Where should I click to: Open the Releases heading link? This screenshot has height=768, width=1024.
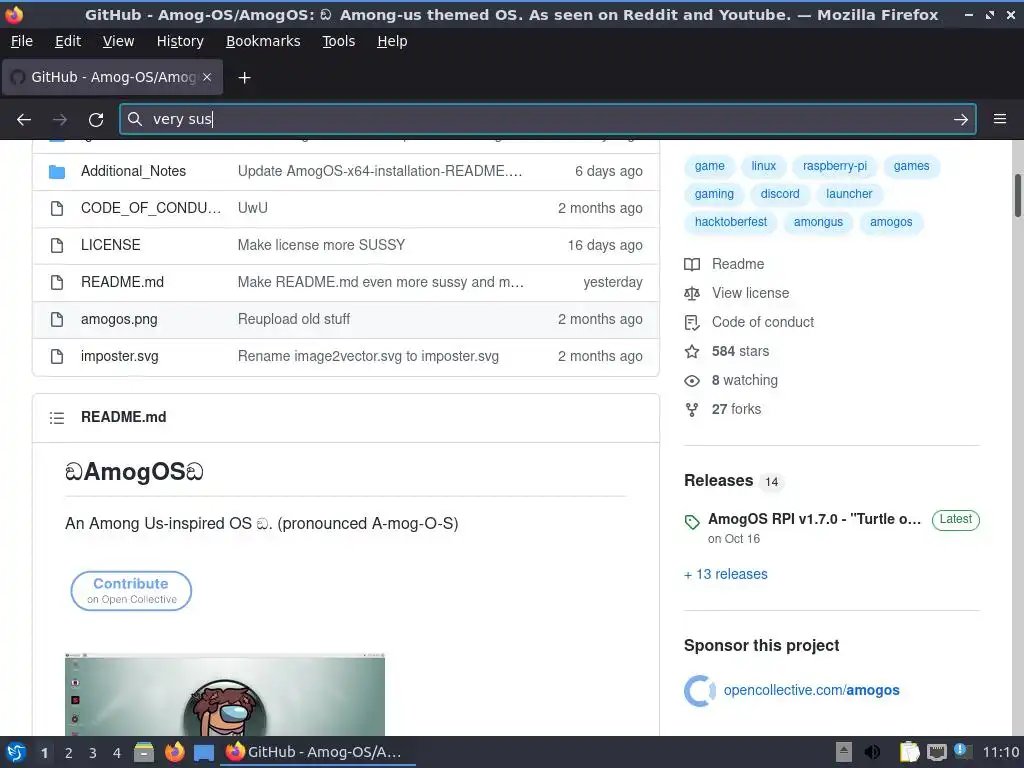(718, 481)
